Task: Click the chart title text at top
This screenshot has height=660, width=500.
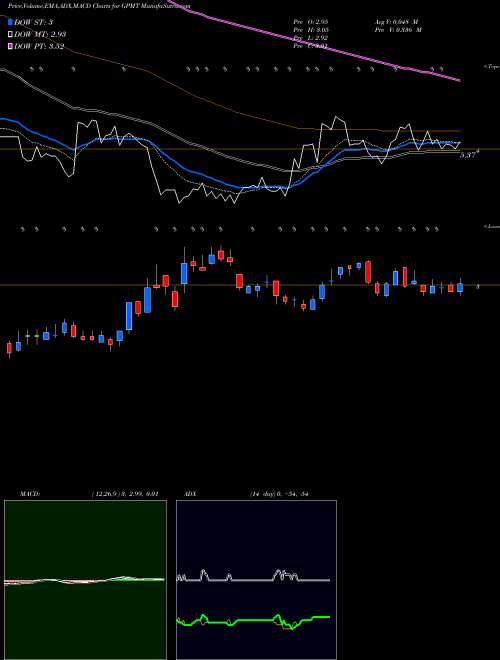Action: coord(99,6)
